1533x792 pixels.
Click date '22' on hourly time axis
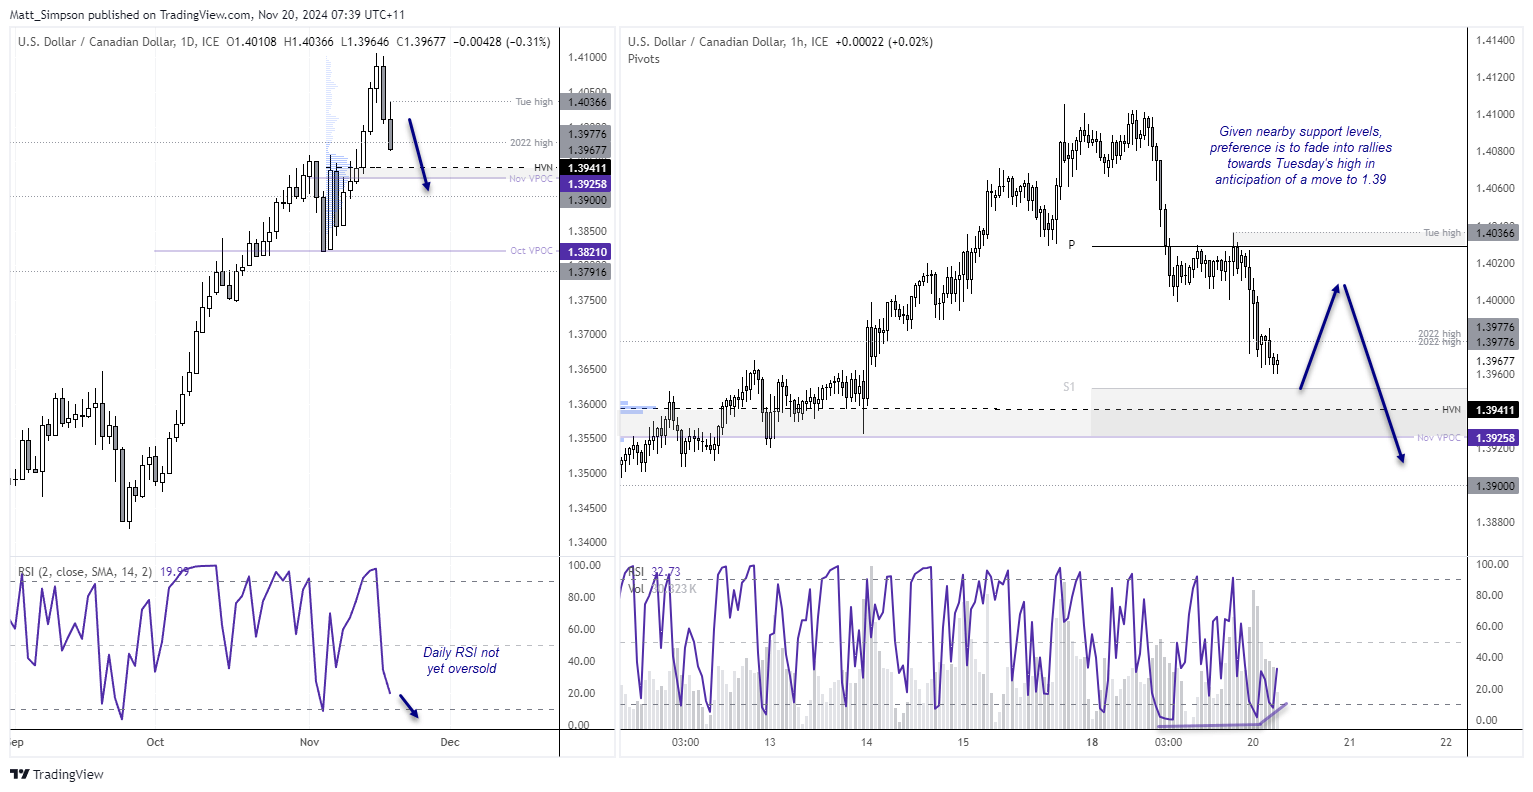pyautogui.click(x=1446, y=742)
